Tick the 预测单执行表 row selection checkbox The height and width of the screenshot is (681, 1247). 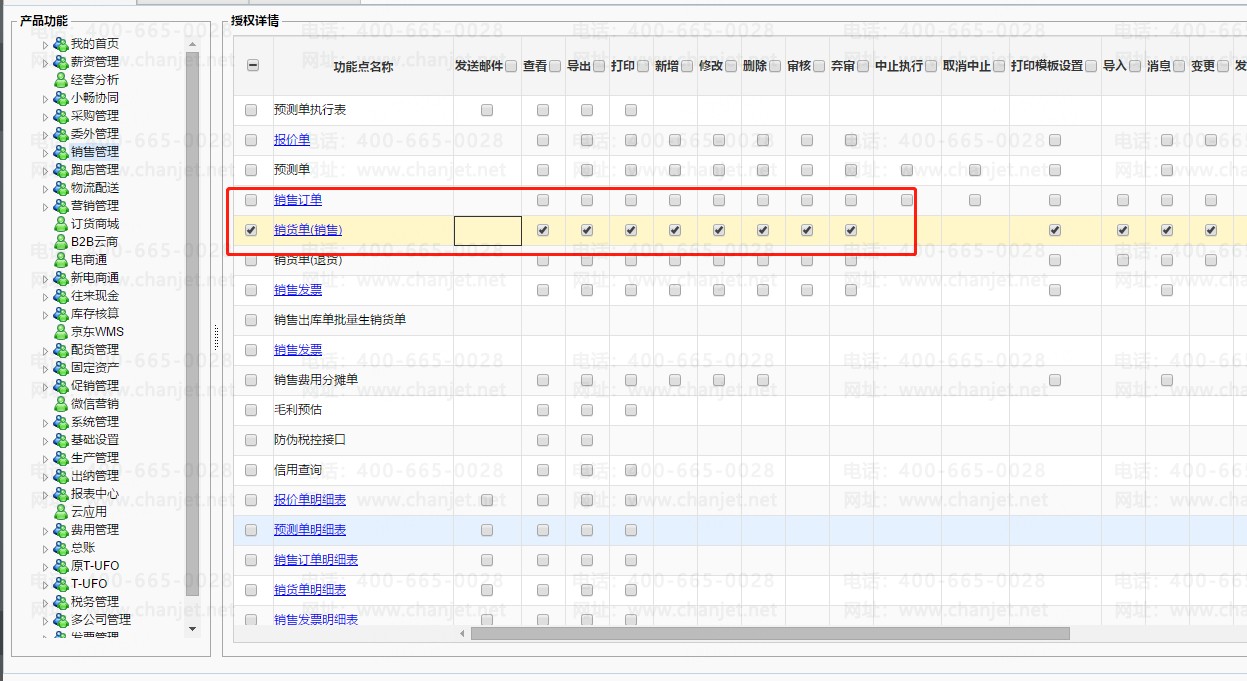[251, 110]
